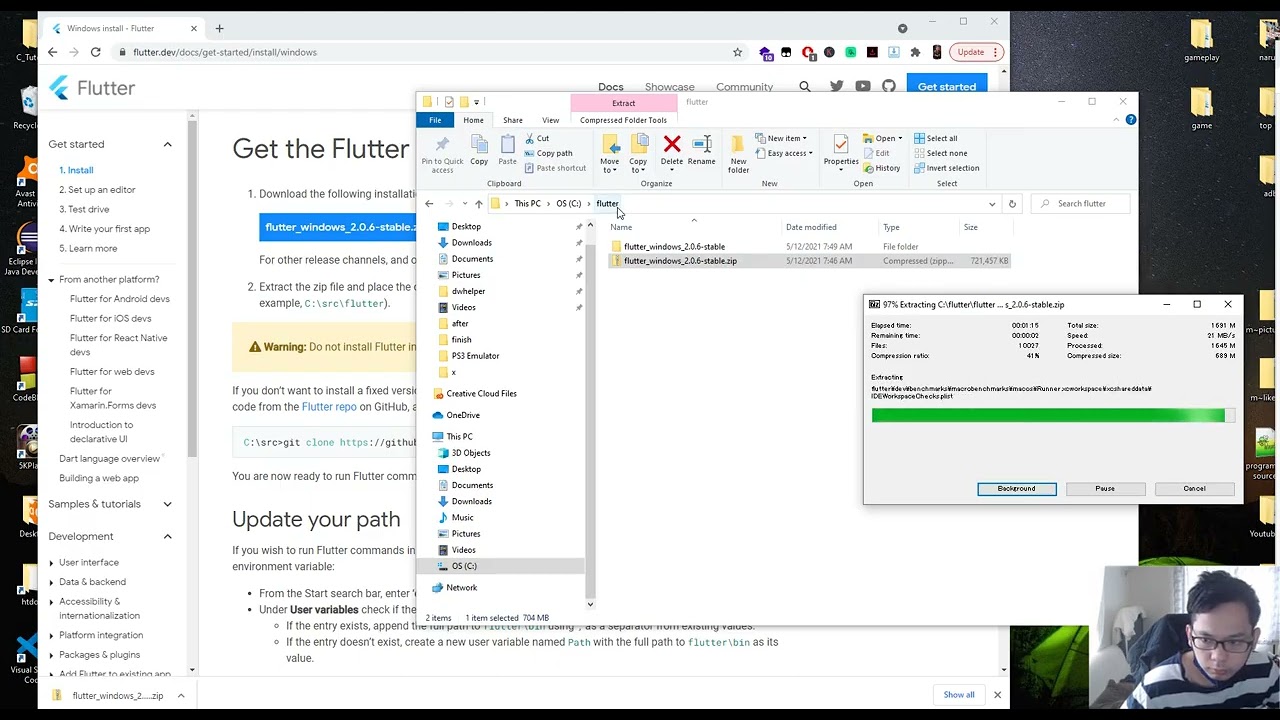The width and height of the screenshot is (1280, 720).
Task: Collapse the Development sidebar section
Action: click(167, 537)
